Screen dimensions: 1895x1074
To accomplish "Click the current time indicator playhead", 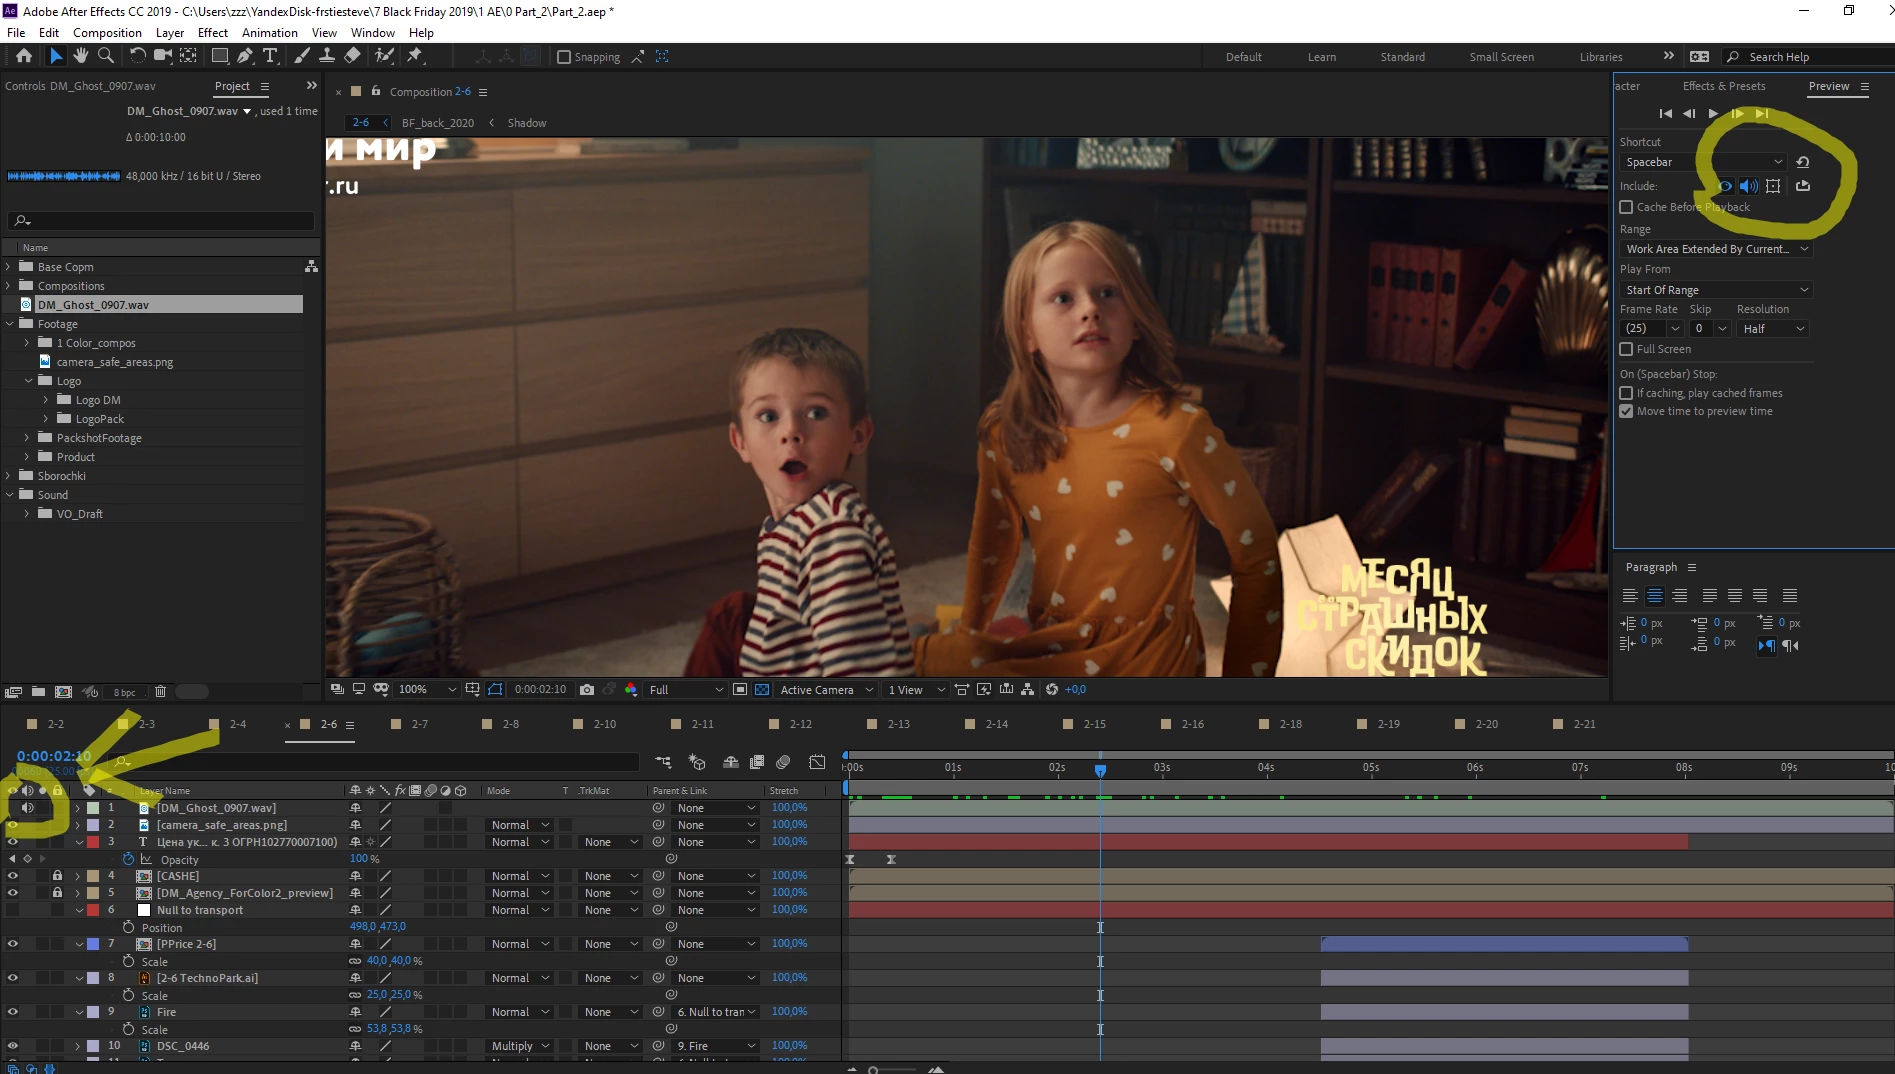I will pyautogui.click(x=1100, y=770).
